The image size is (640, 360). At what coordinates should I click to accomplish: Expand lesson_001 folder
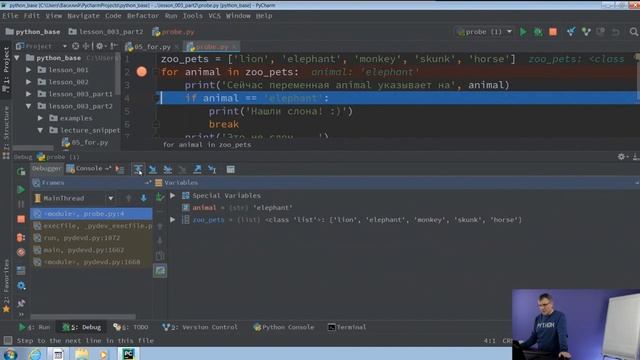tap(29, 70)
